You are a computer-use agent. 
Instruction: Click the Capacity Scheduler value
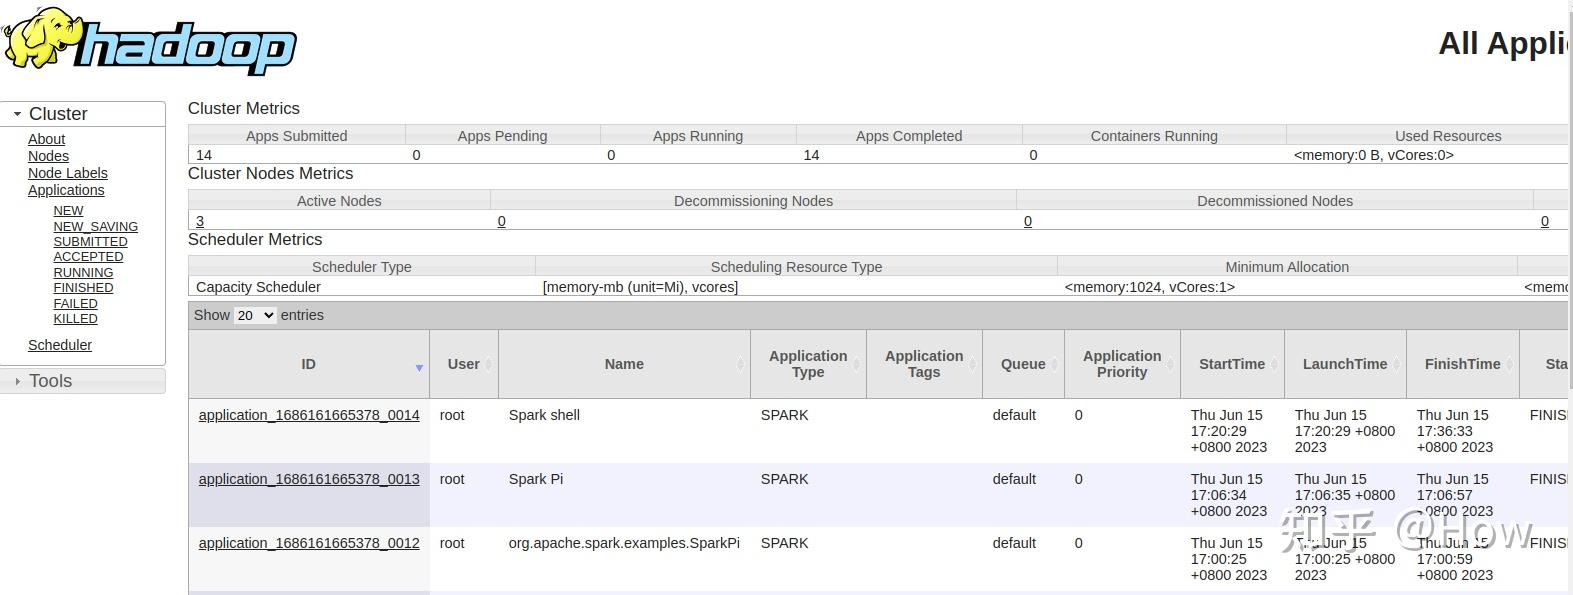tap(258, 287)
